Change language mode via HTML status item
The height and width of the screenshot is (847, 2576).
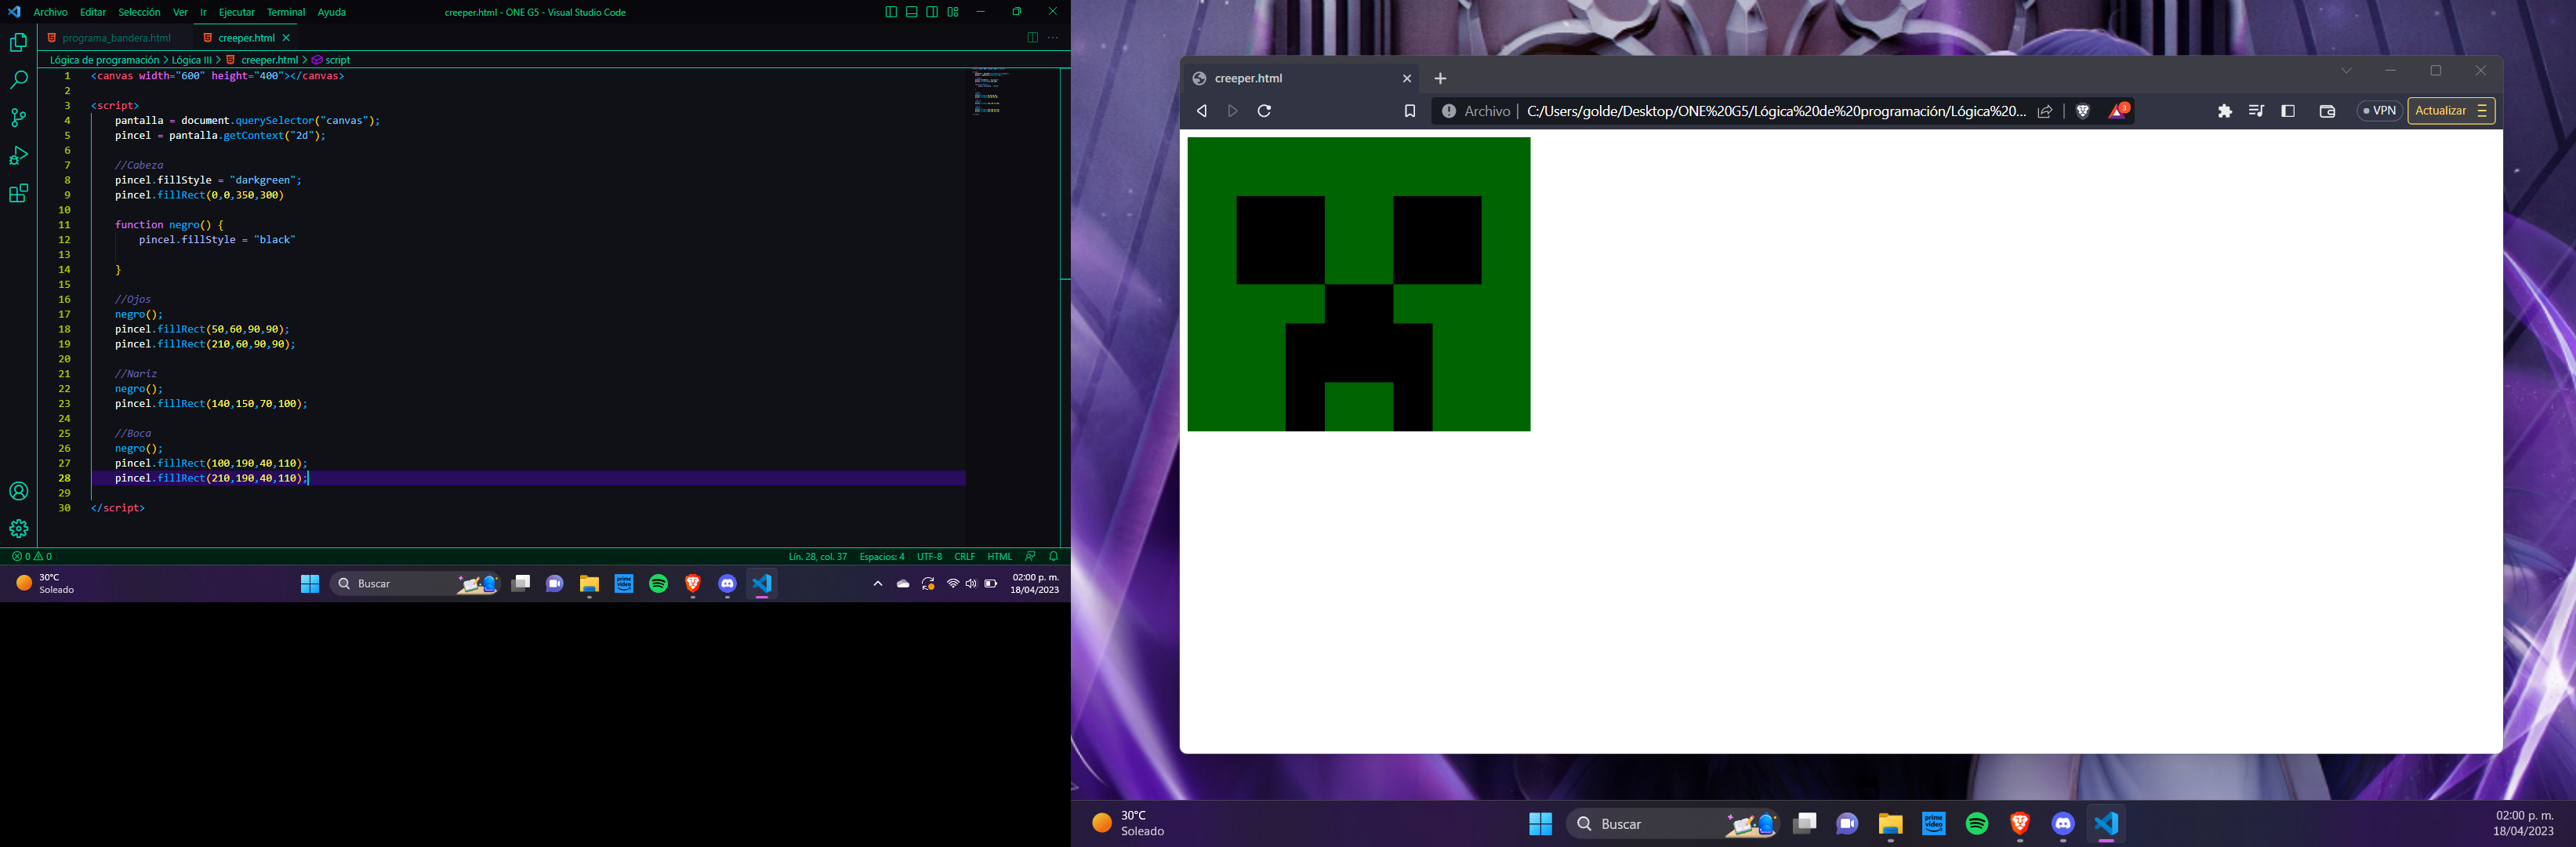point(999,556)
